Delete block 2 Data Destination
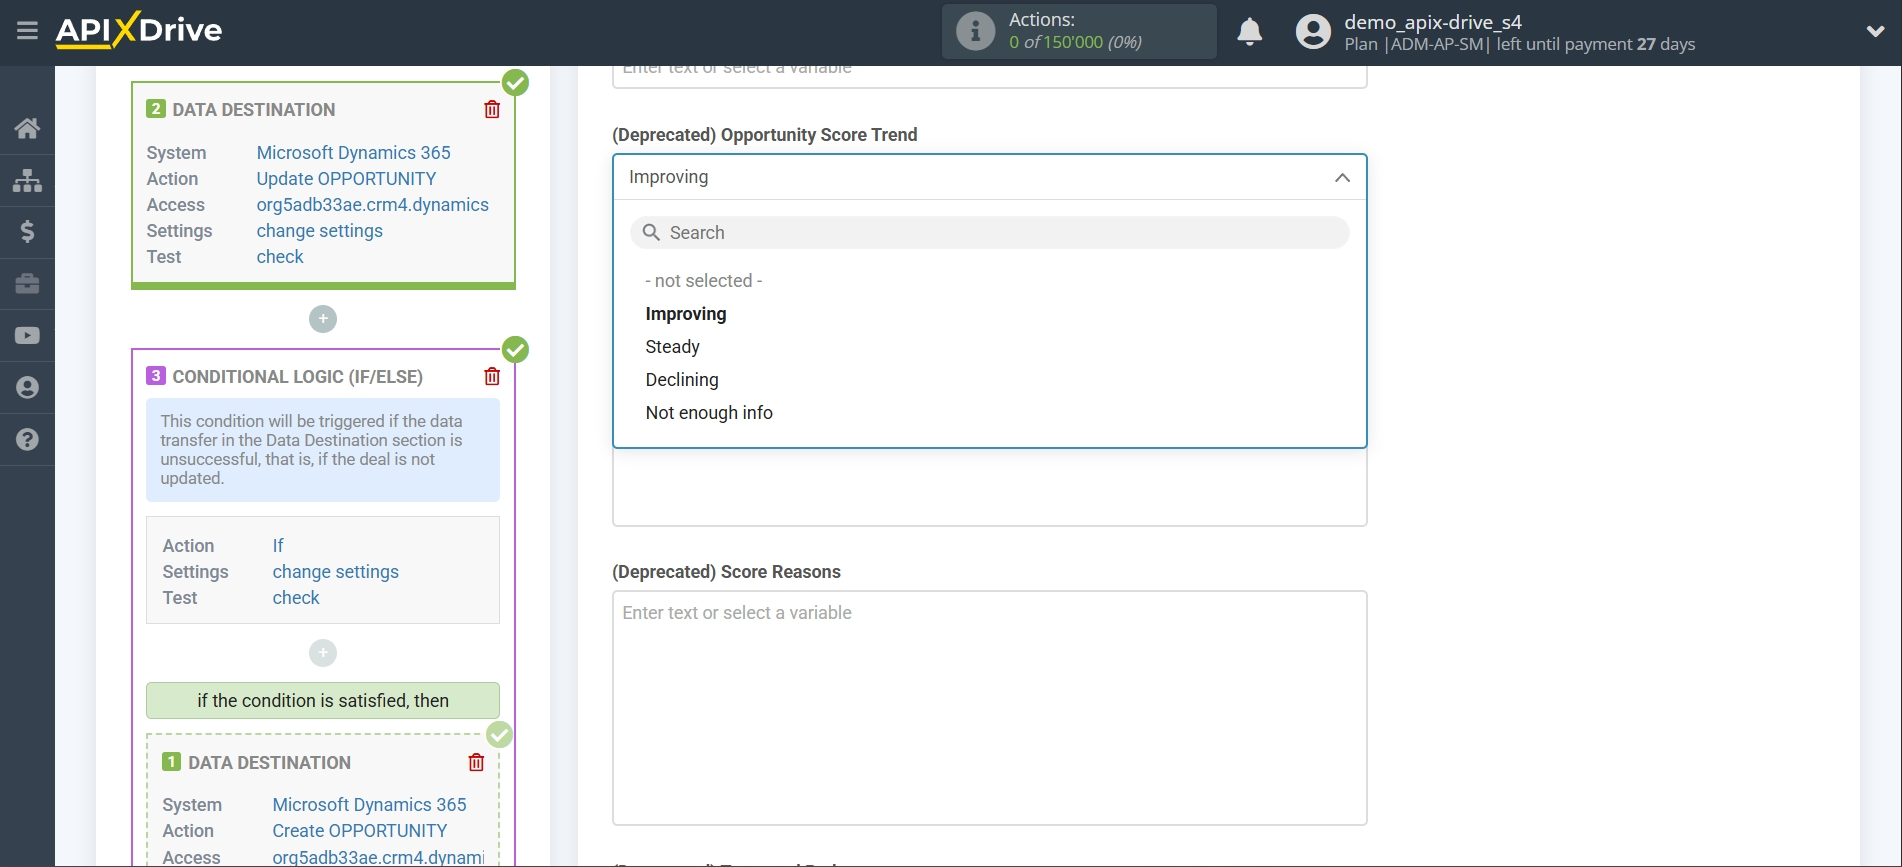Viewport: 1902px width, 867px height. coord(492,110)
